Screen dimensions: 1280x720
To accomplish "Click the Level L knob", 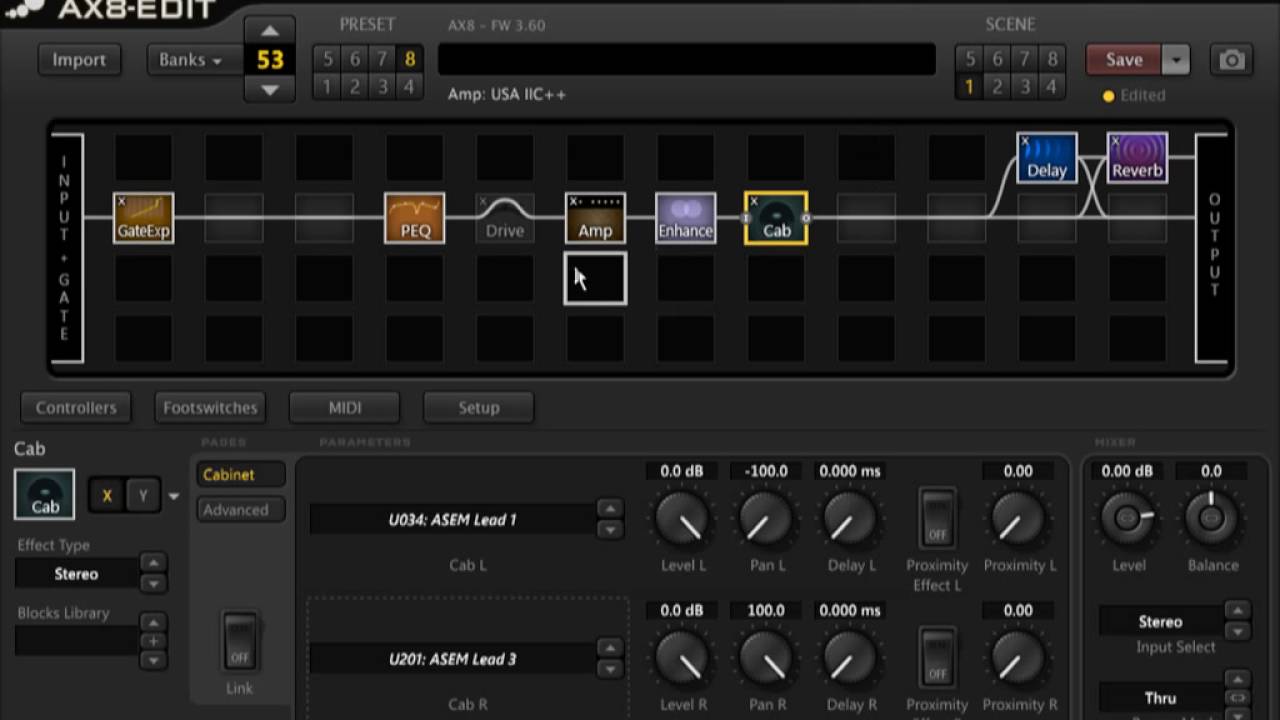I will [x=683, y=520].
